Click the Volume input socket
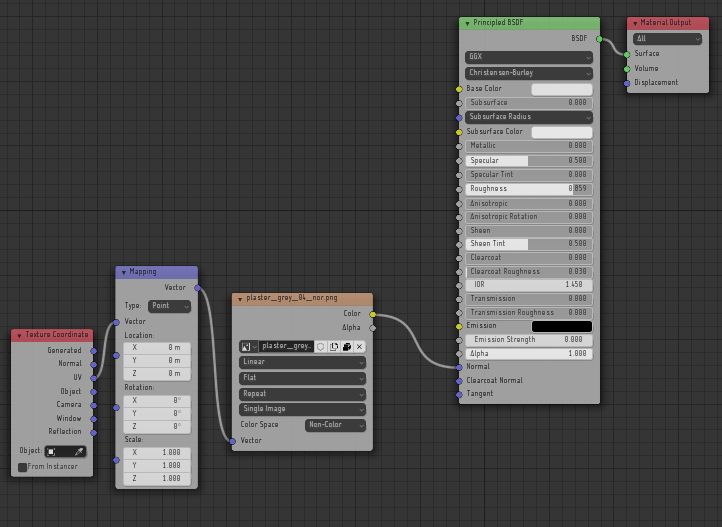 click(627, 69)
